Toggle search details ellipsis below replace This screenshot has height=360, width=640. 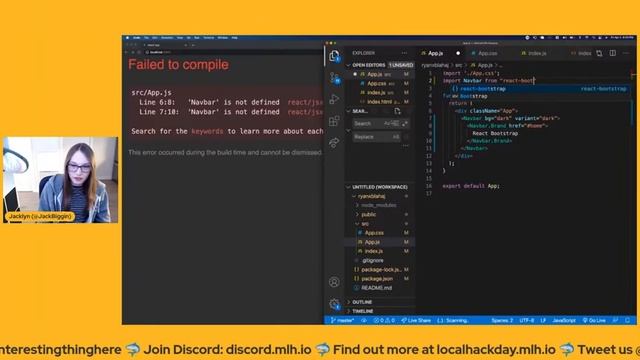pos(405,146)
